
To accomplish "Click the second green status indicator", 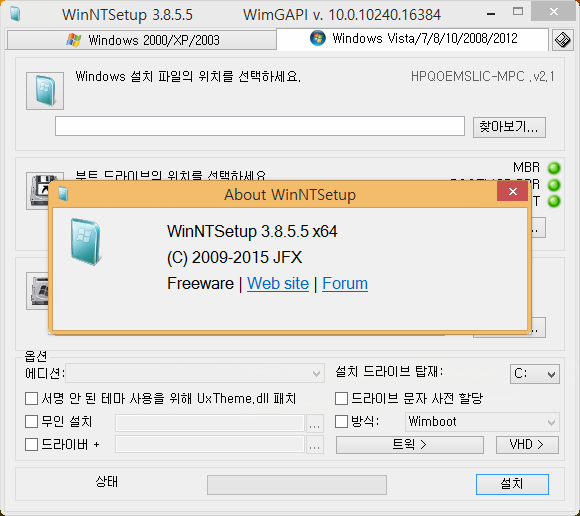I will [x=554, y=185].
